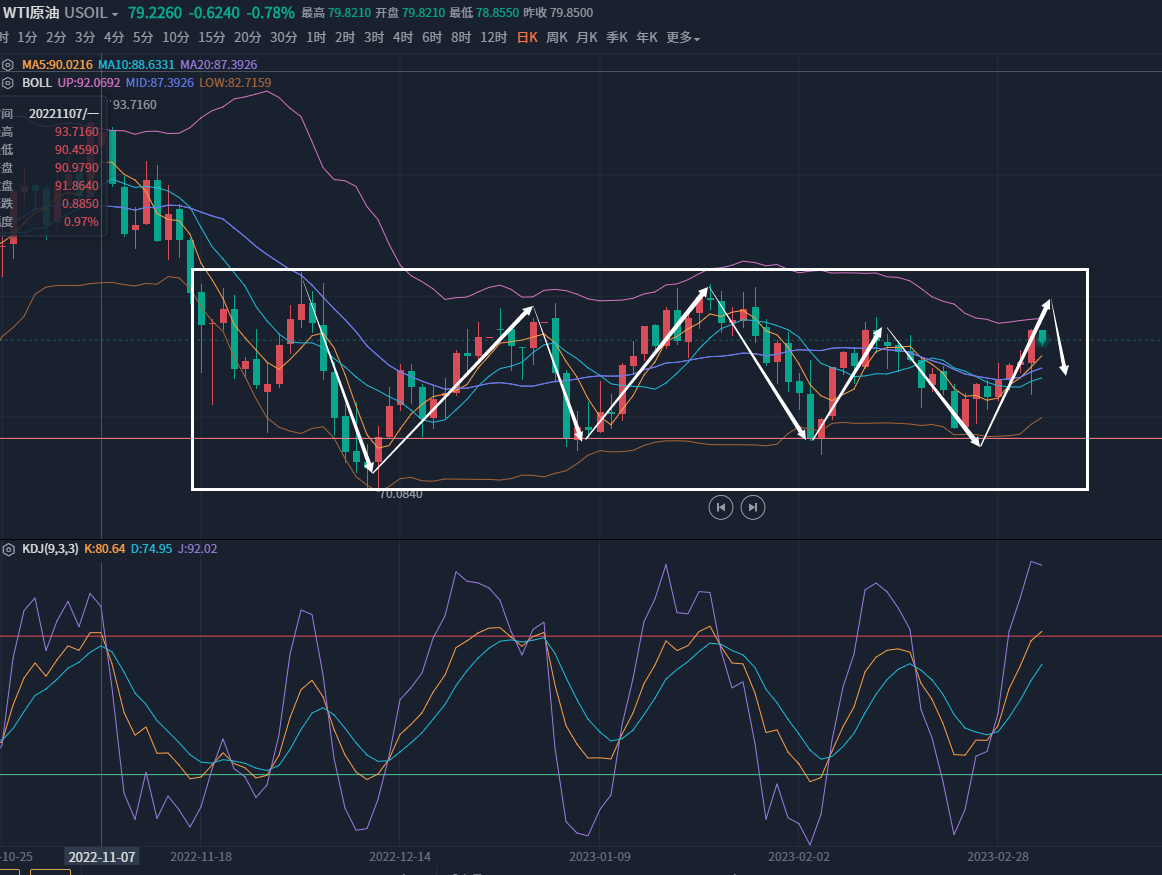Image resolution: width=1162 pixels, height=875 pixels.
Task: Open MA indicator settings hexagon icon
Action: click(8, 64)
